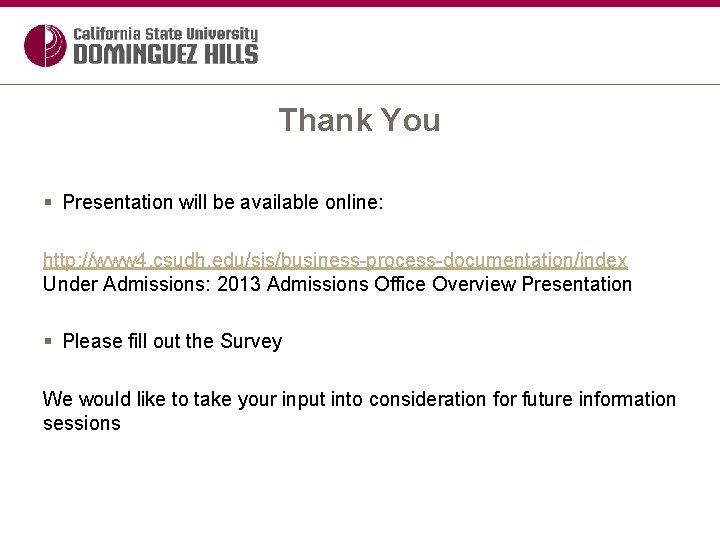Click the 'California State University' text in header
720x540 pixels.
(165, 34)
